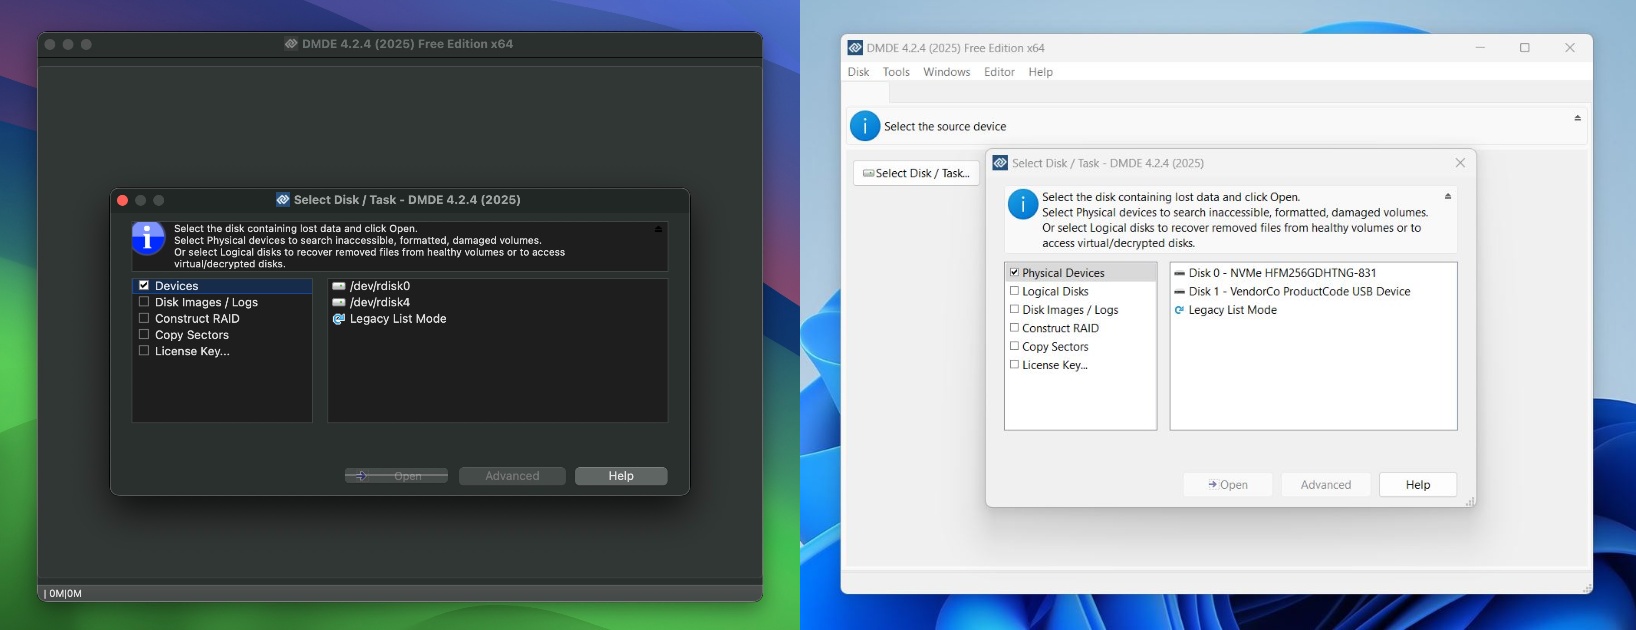
Task: Open the Disk menu
Action: point(858,72)
